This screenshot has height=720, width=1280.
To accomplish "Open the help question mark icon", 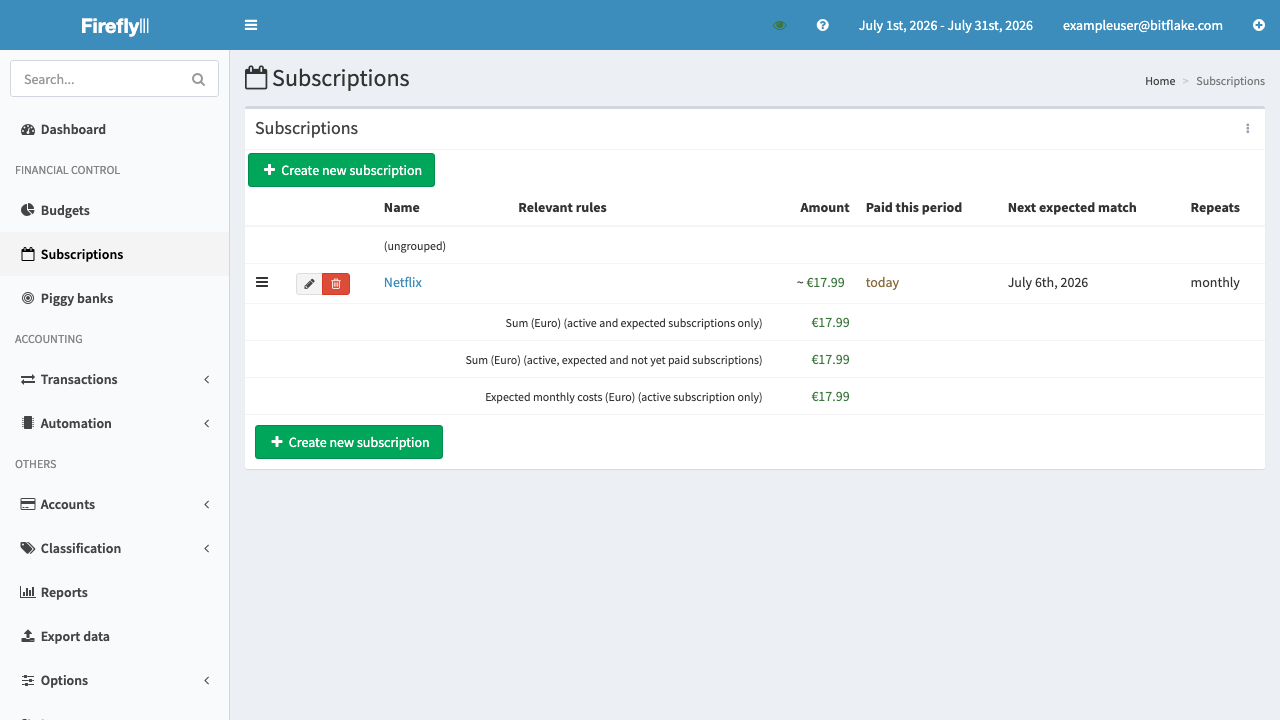I will 823,25.
